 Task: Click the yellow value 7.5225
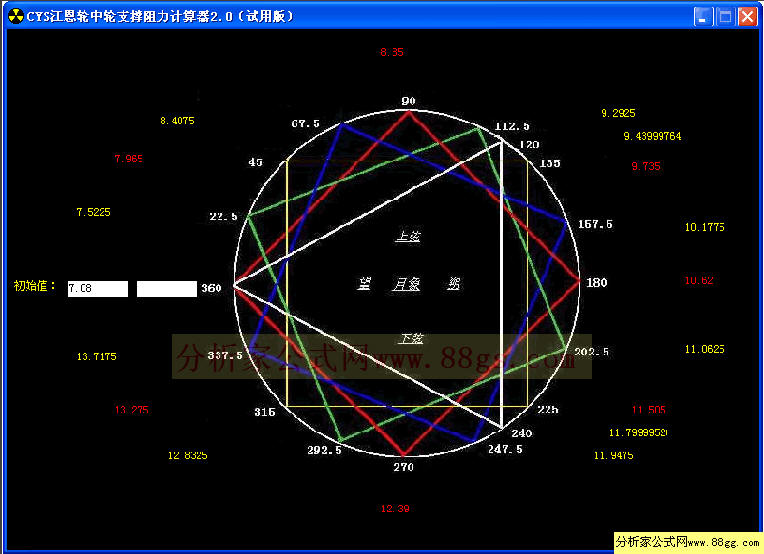pos(94,212)
